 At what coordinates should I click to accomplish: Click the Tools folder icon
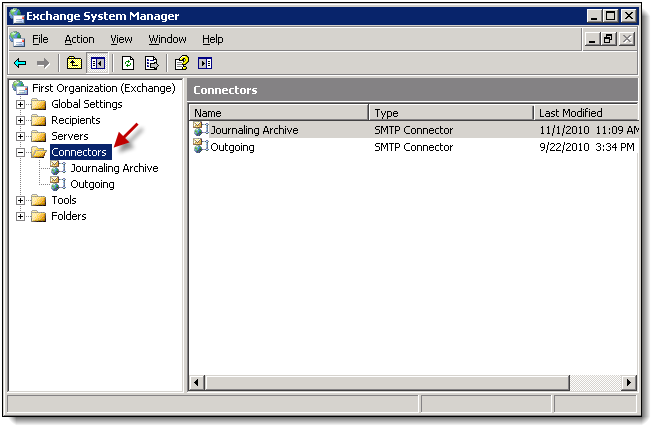coord(39,200)
